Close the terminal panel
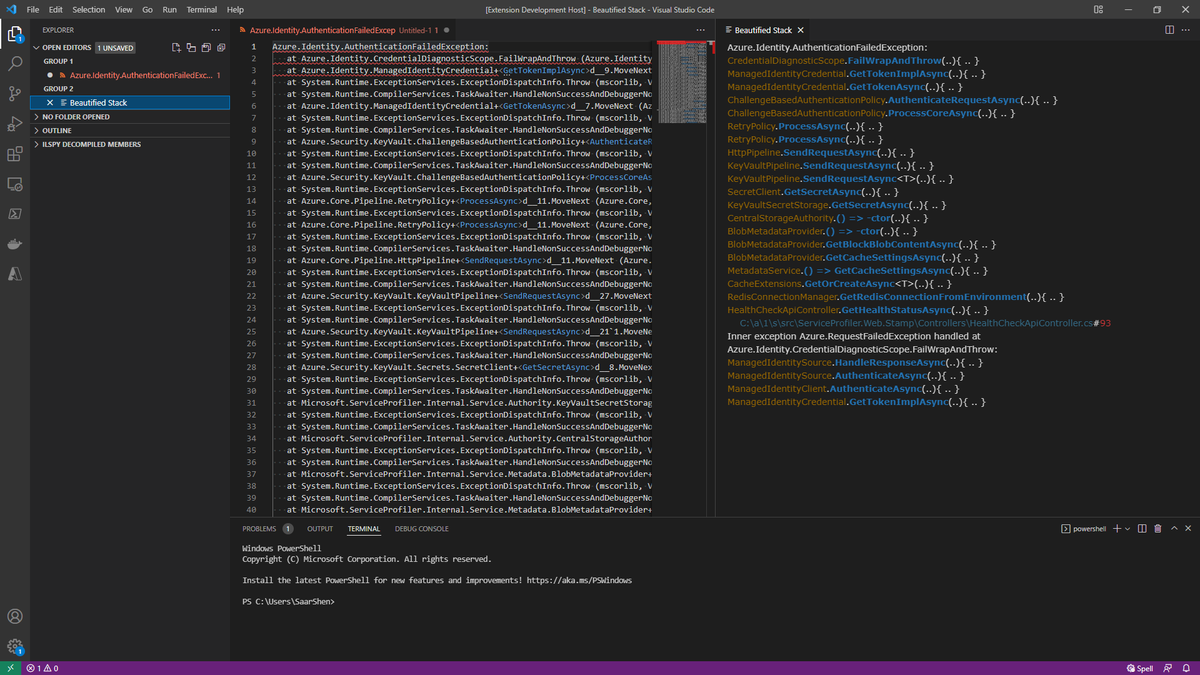The height and width of the screenshot is (675, 1200). coord(1188,529)
